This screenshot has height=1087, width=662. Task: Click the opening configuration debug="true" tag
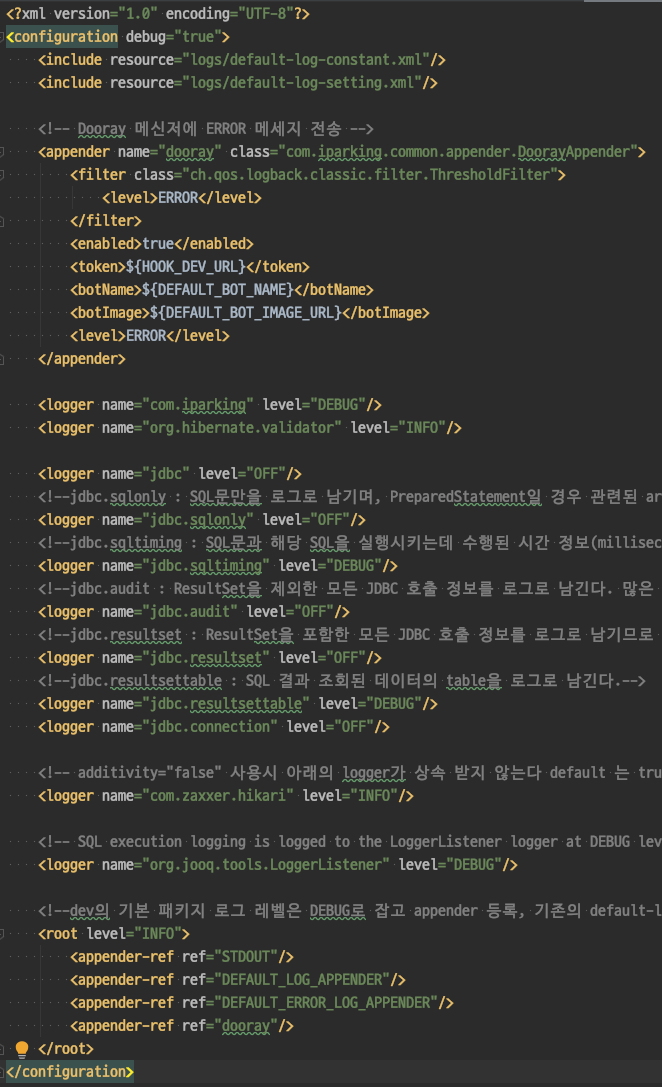click(118, 37)
